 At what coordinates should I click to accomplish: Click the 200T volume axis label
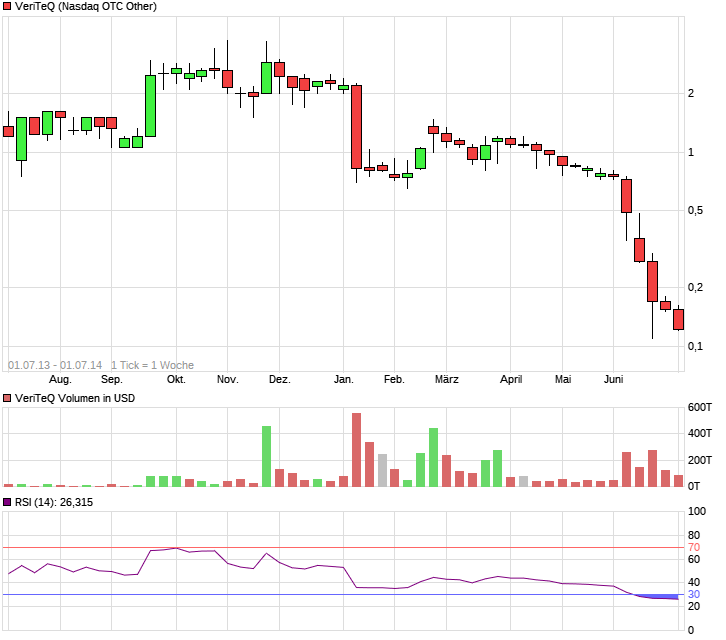700,460
